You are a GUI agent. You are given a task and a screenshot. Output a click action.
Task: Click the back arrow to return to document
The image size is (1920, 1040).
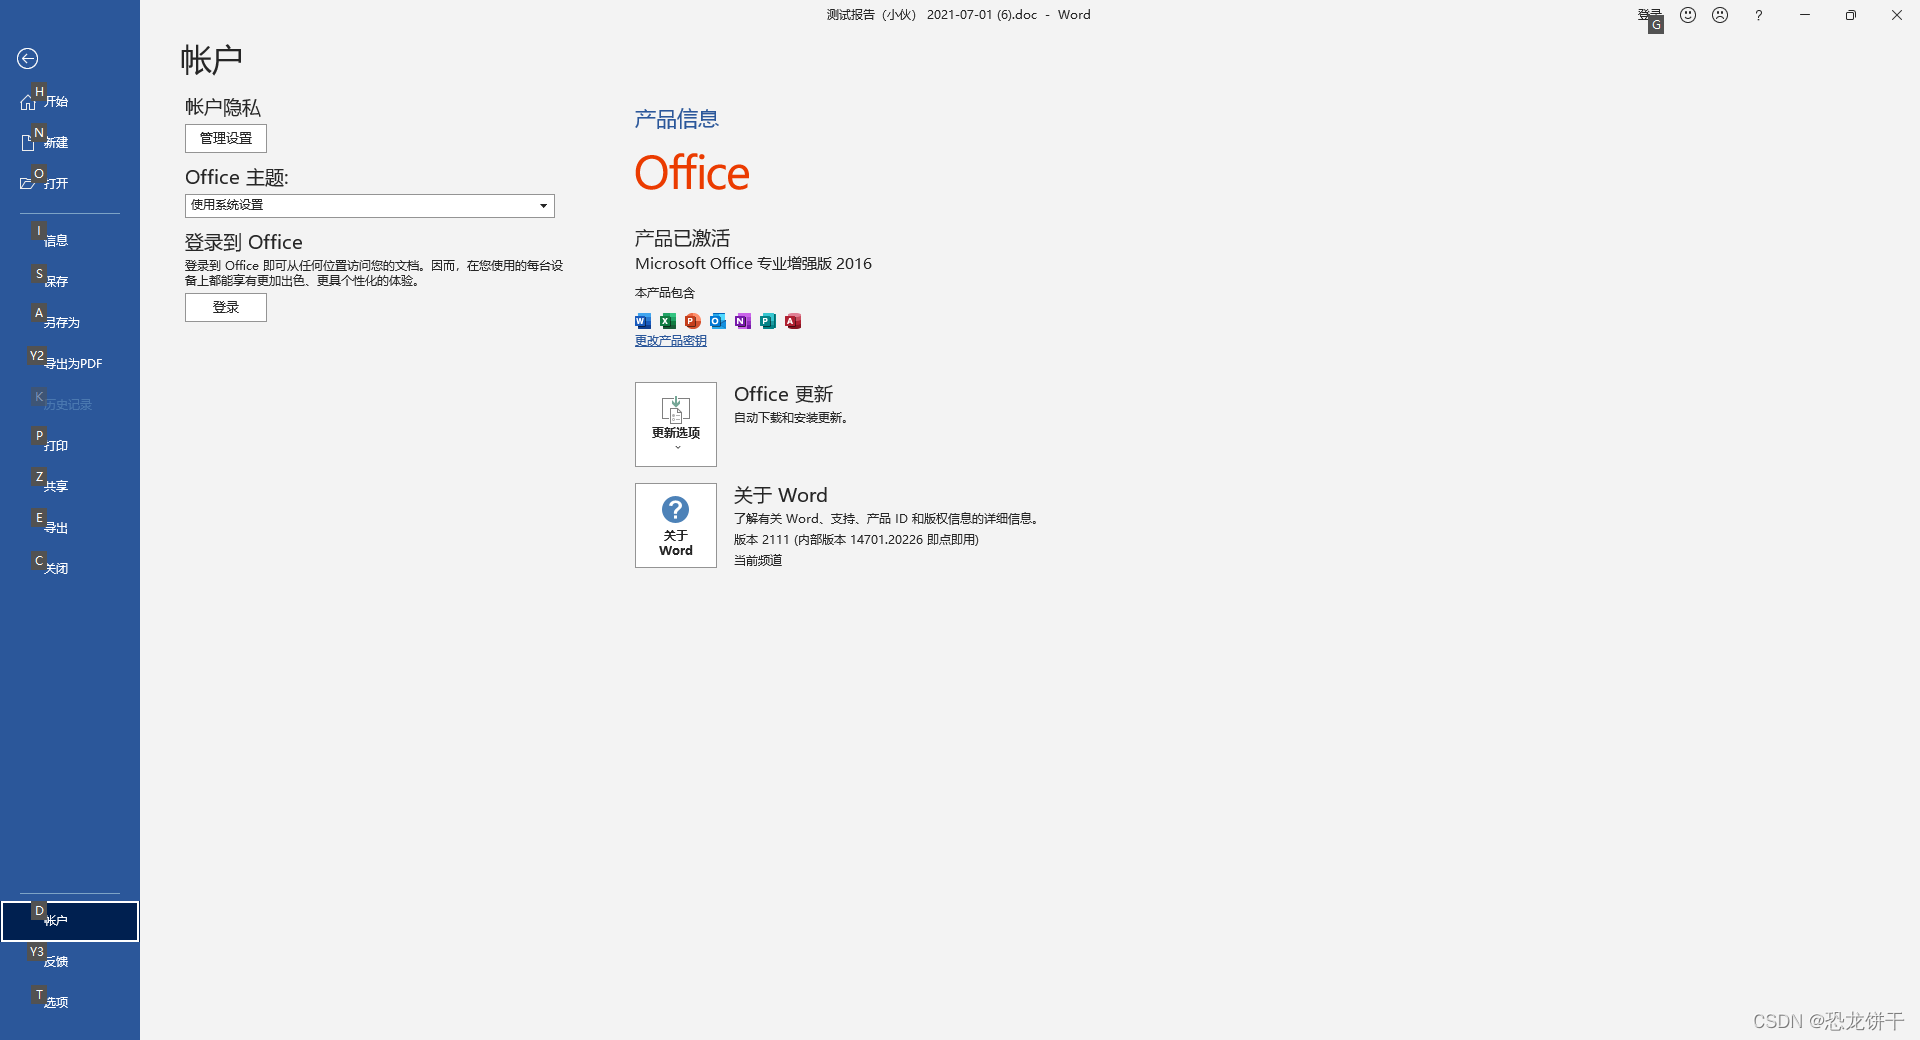point(28,59)
